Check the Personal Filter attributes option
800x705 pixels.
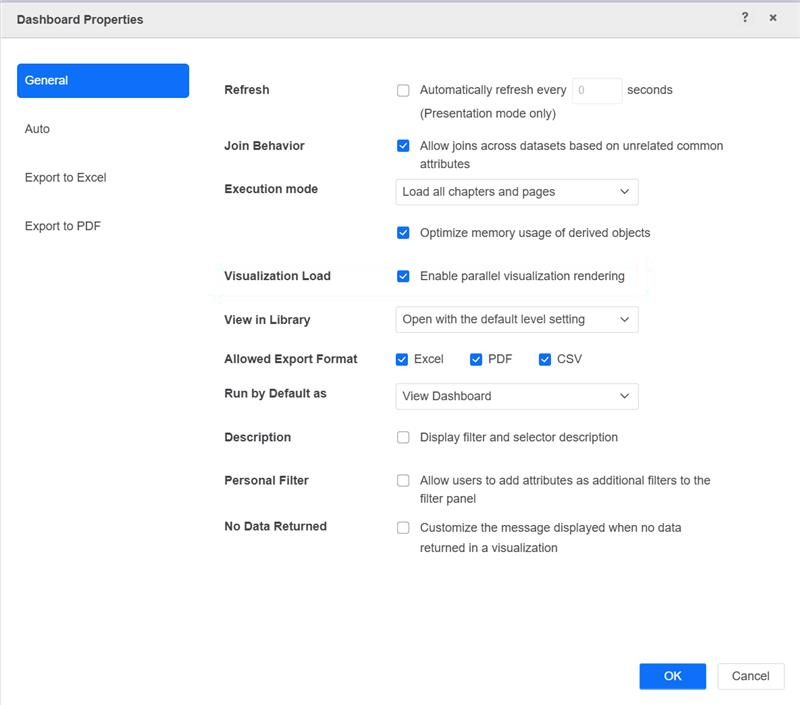[x=403, y=481]
